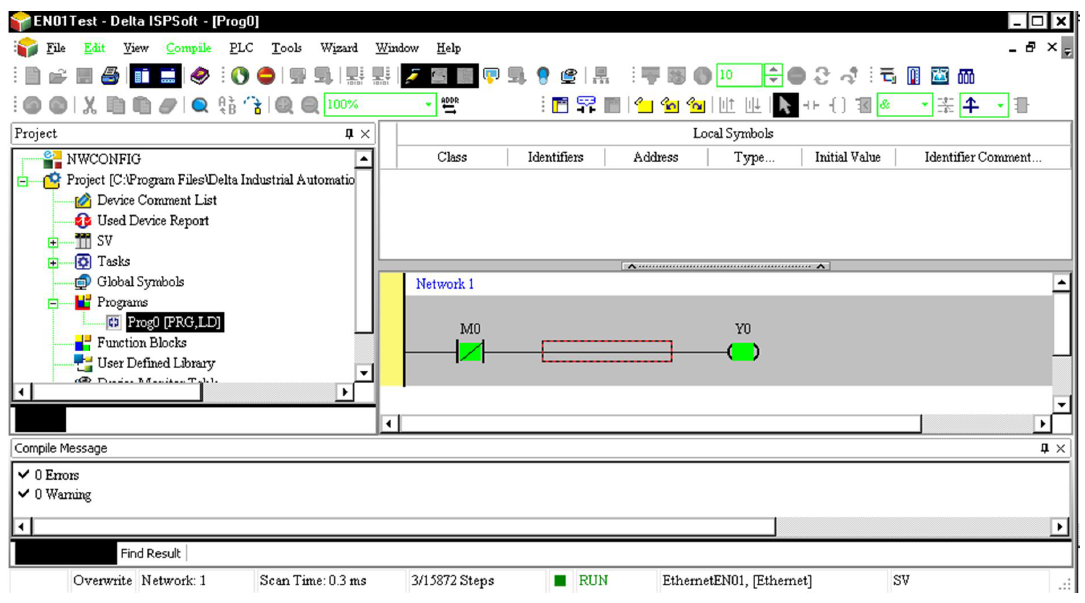Click the ADDR address display icon

[x=450, y=105]
